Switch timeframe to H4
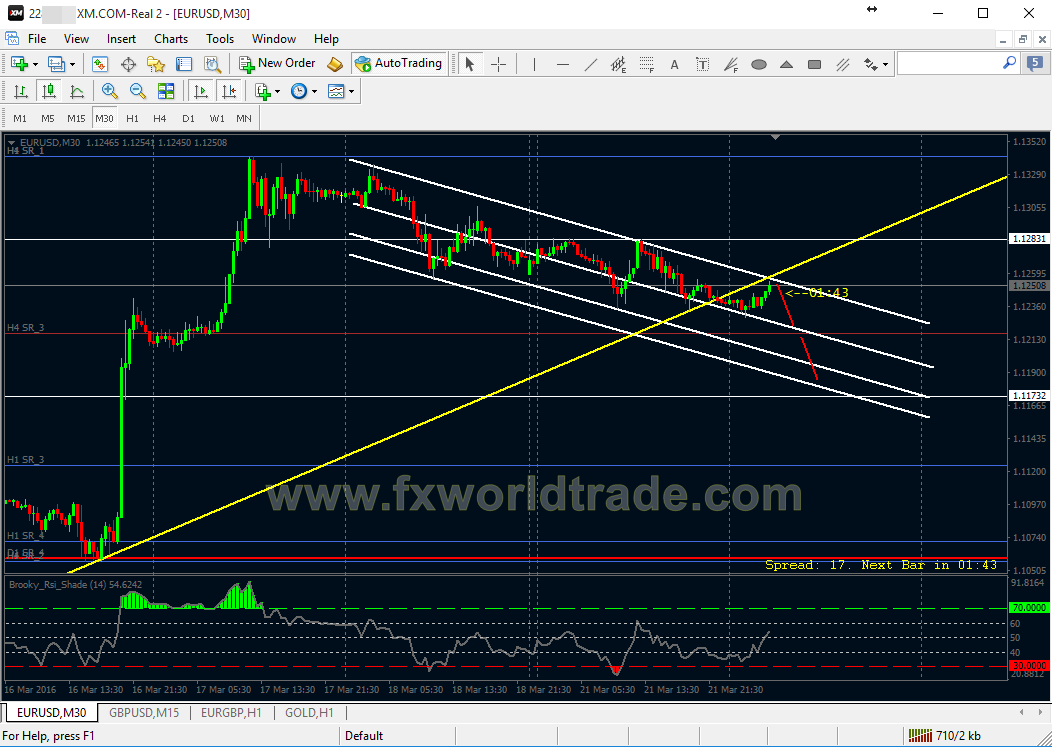This screenshot has height=747, width=1052. [160, 118]
